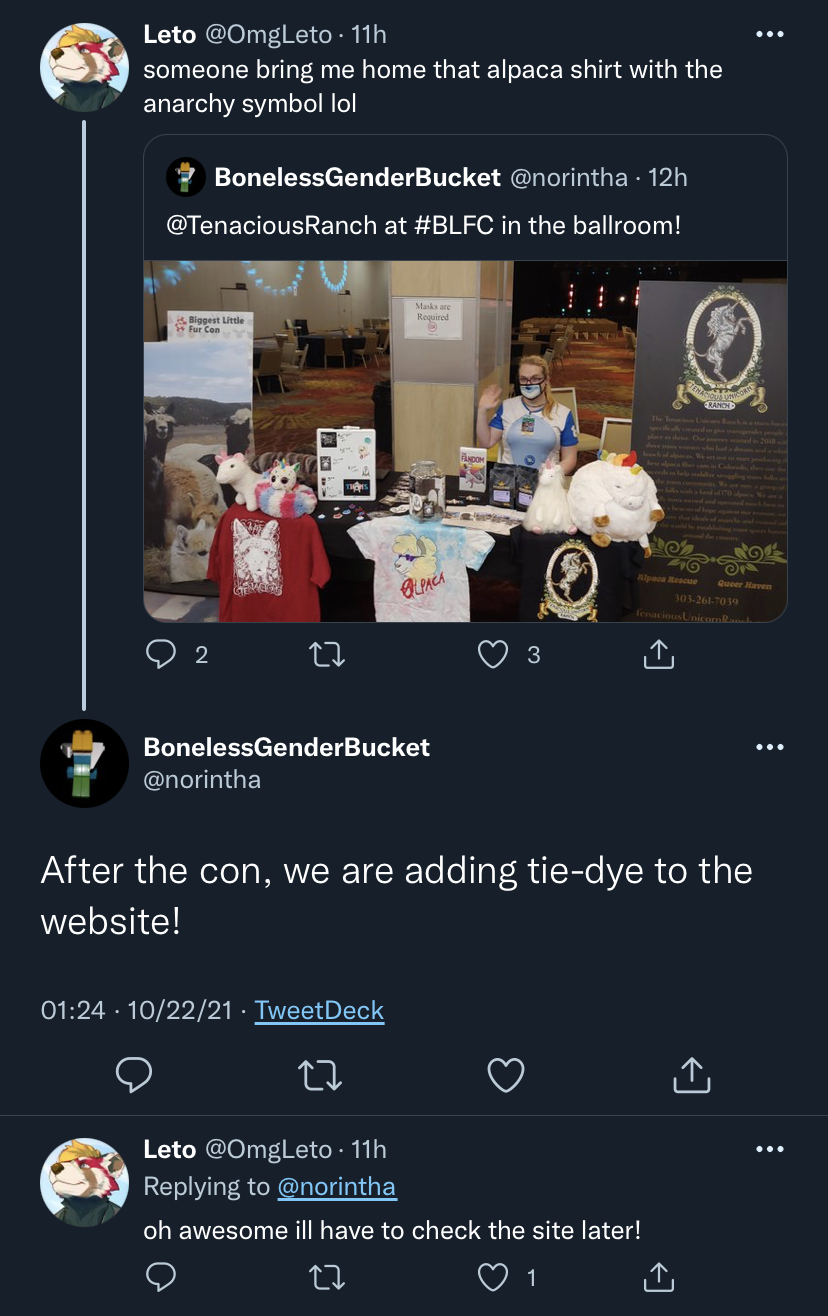Viewport: 828px width, 1316px height.
Task: View the convention booth photo
Action: [465, 441]
